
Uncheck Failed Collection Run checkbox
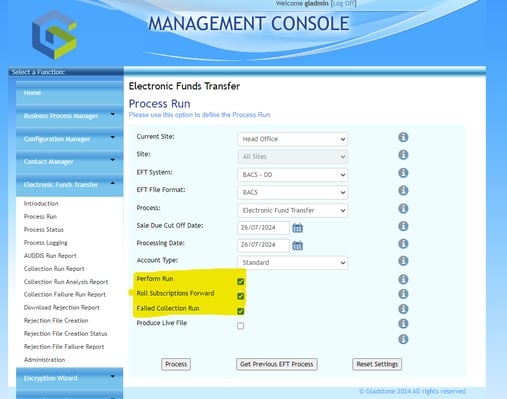pyautogui.click(x=240, y=311)
